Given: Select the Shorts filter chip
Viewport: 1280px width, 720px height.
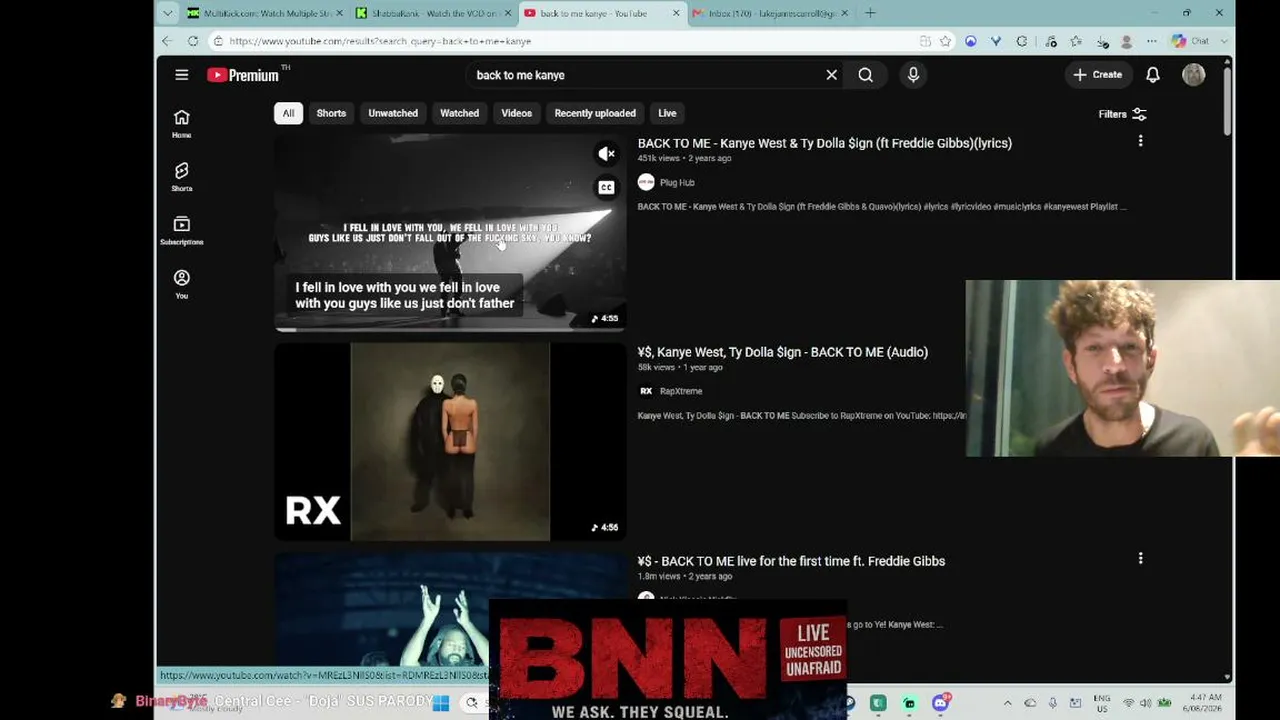Looking at the screenshot, I should (331, 113).
